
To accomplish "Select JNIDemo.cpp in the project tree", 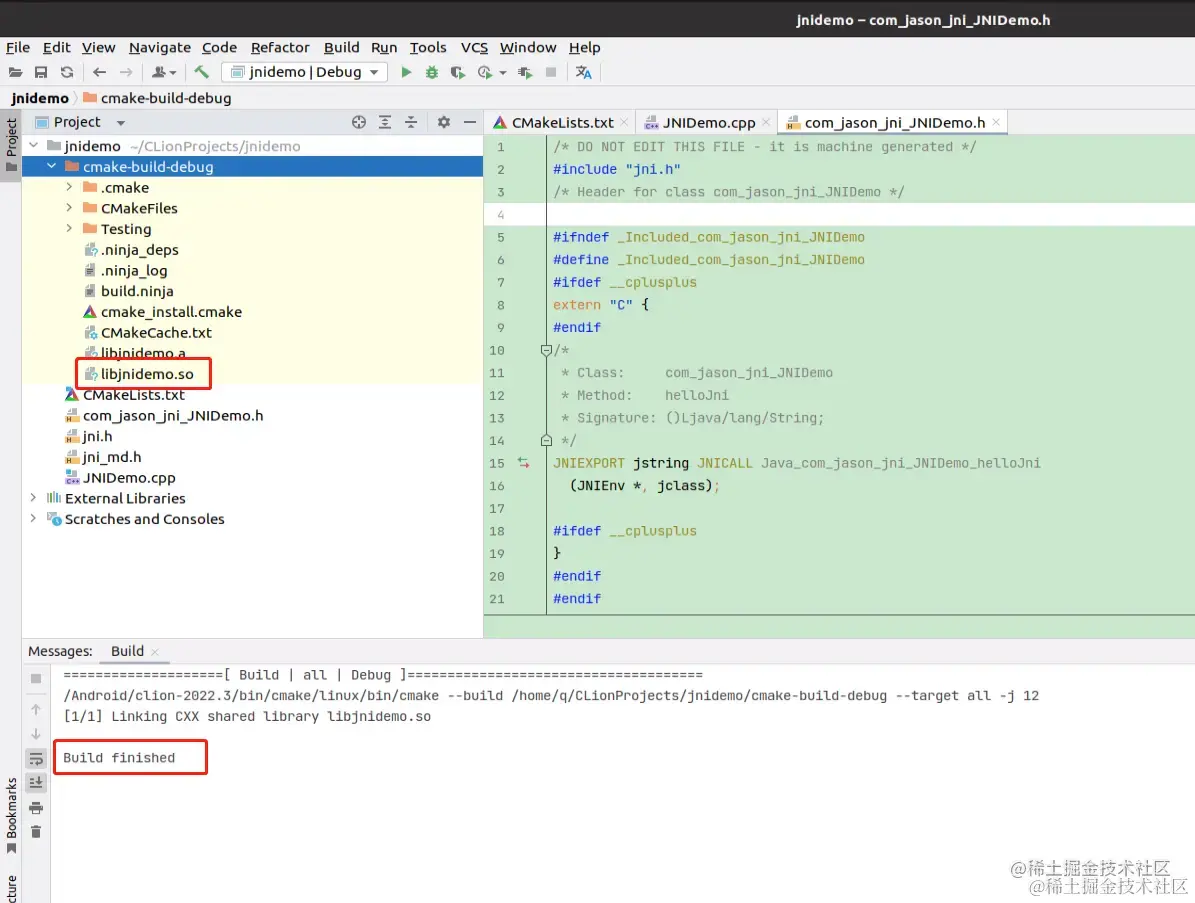I will pos(129,477).
